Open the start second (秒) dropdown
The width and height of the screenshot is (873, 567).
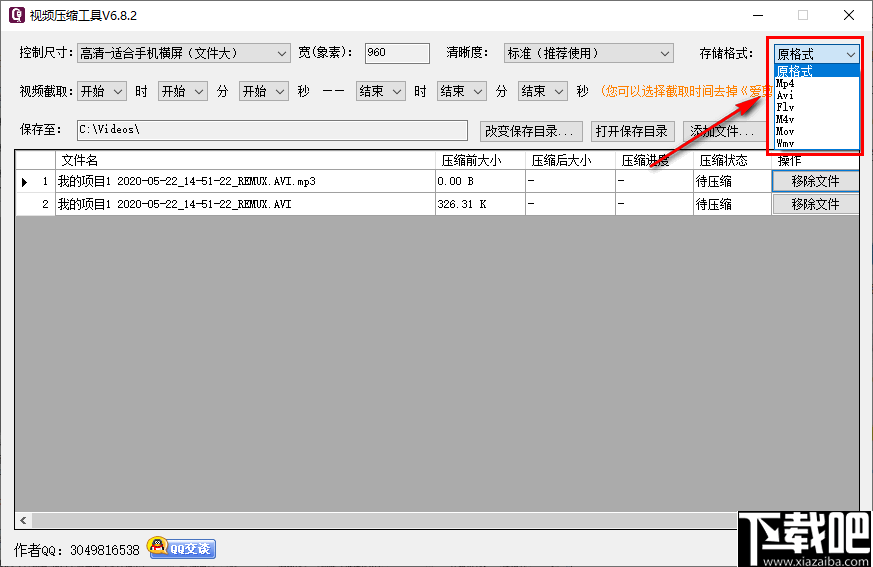264,91
